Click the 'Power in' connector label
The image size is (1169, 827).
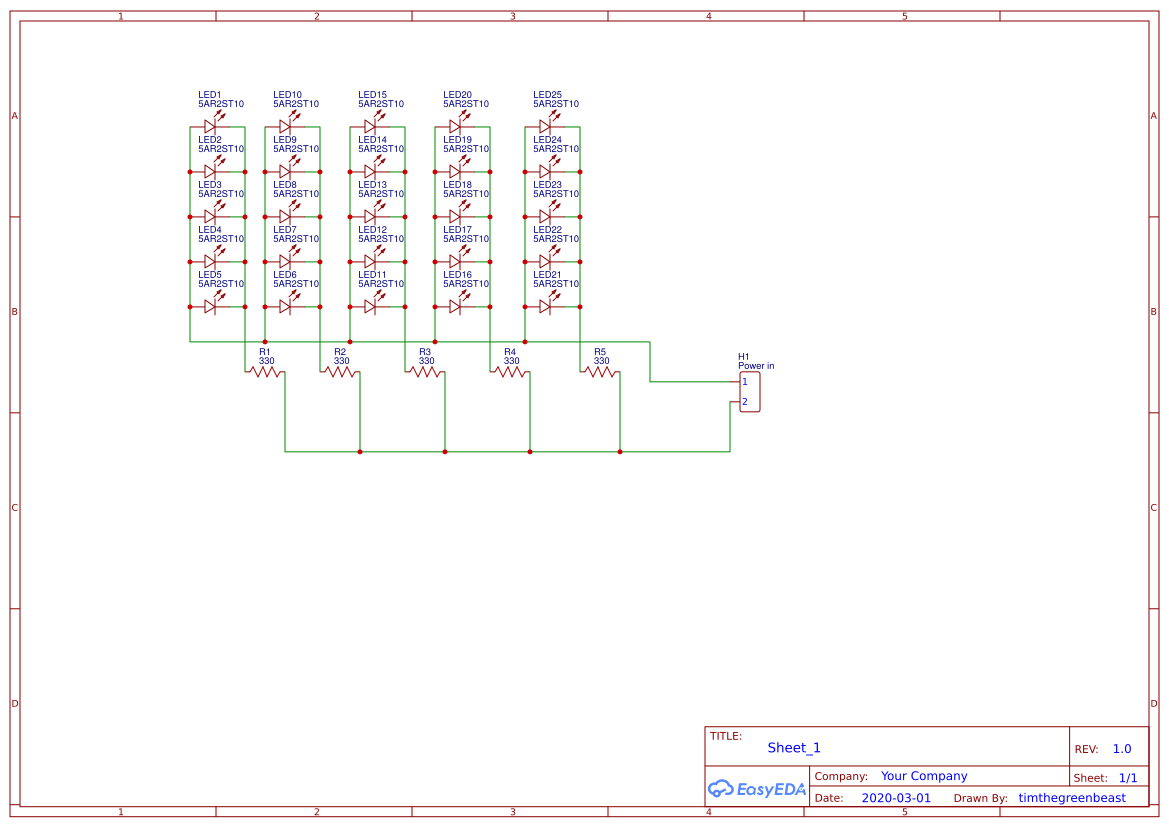tap(756, 366)
